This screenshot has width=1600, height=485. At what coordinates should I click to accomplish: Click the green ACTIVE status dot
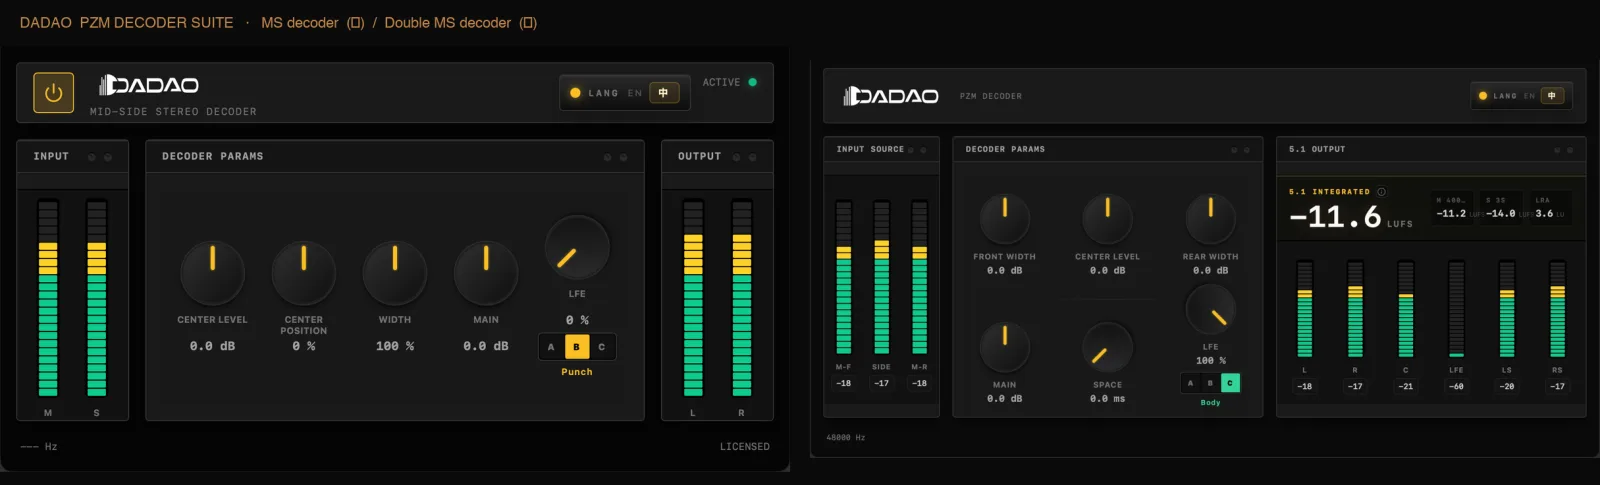tap(753, 82)
